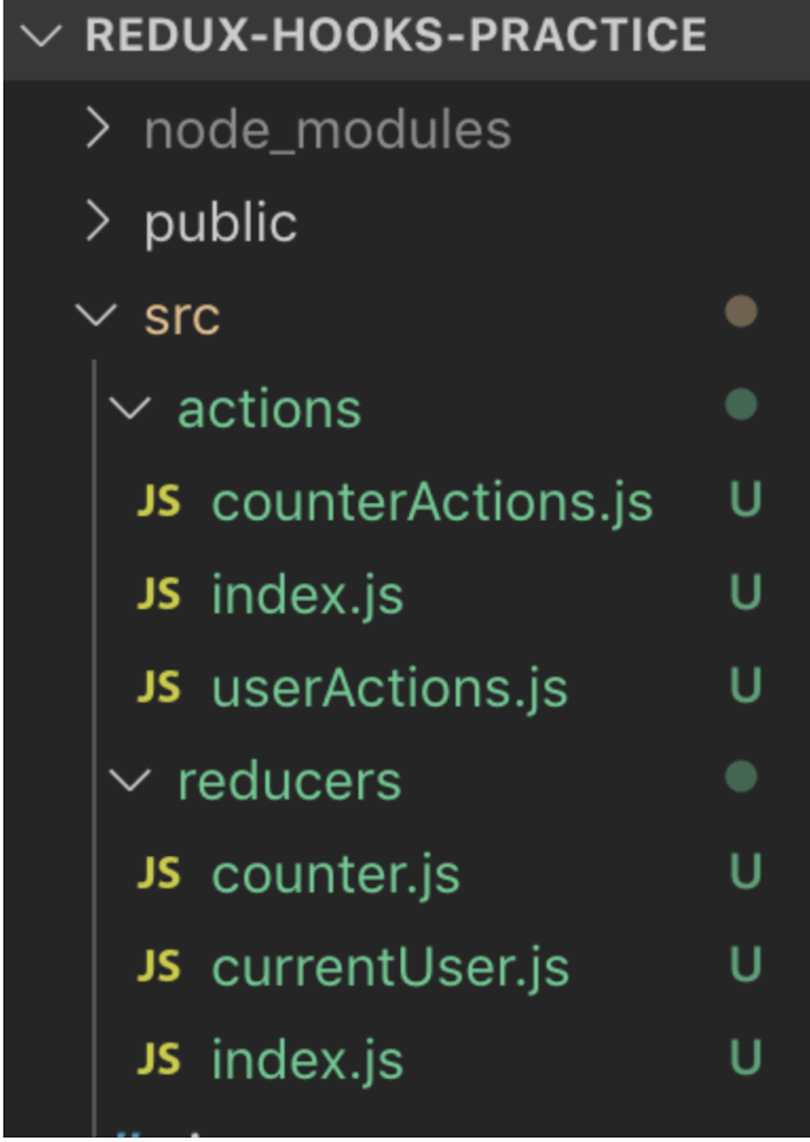Collapse the src folder chevron
Viewport: 810px width, 1142px height.
[97, 316]
